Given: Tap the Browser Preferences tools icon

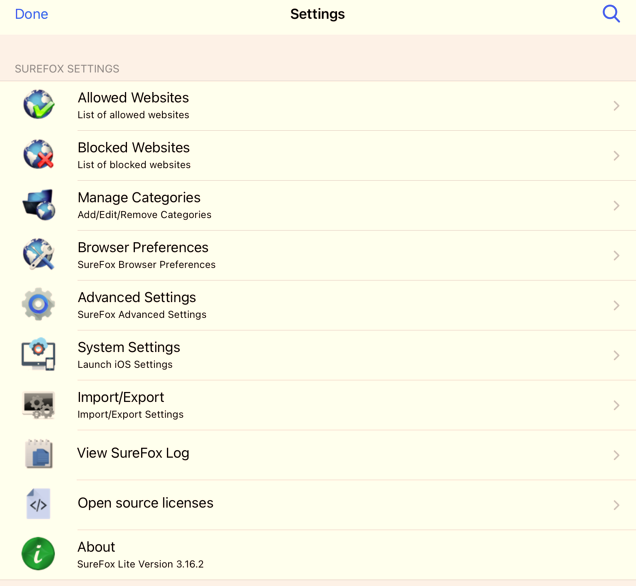Looking at the screenshot, I should tap(38, 255).
